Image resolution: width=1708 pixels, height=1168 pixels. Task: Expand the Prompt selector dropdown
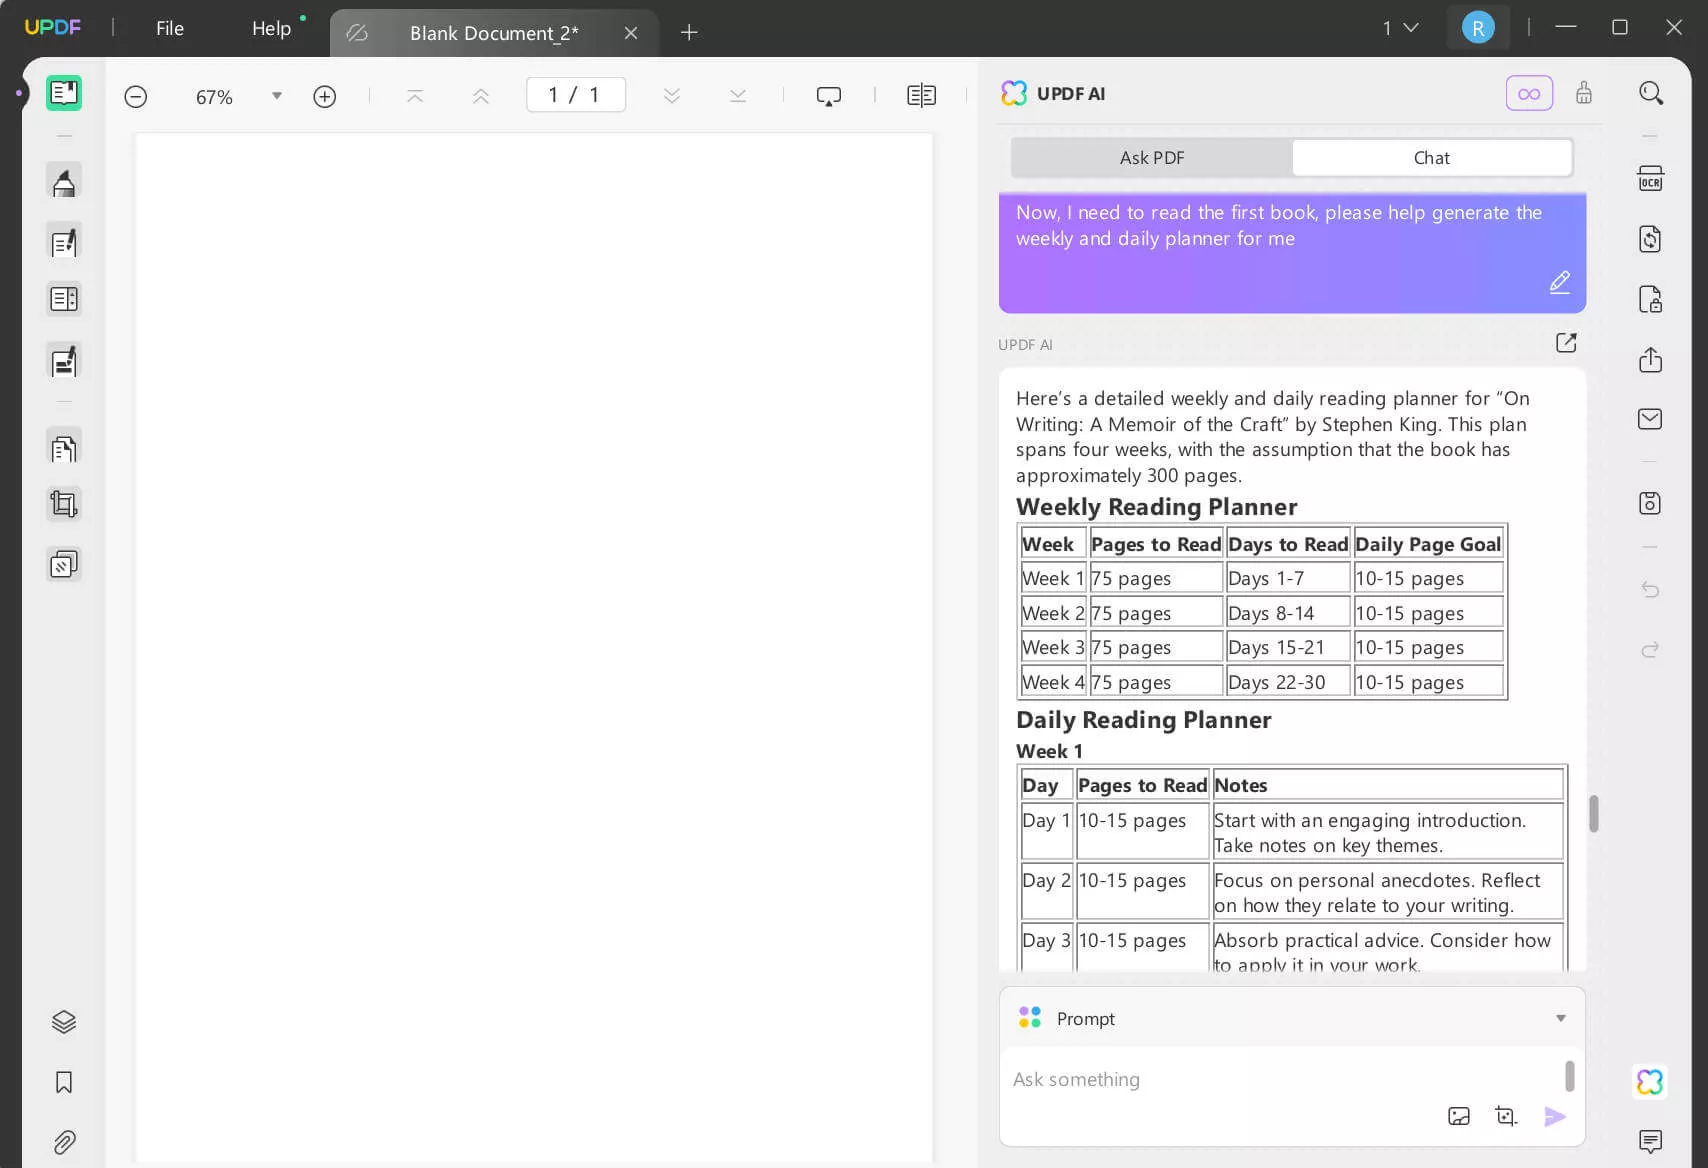click(x=1560, y=1019)
